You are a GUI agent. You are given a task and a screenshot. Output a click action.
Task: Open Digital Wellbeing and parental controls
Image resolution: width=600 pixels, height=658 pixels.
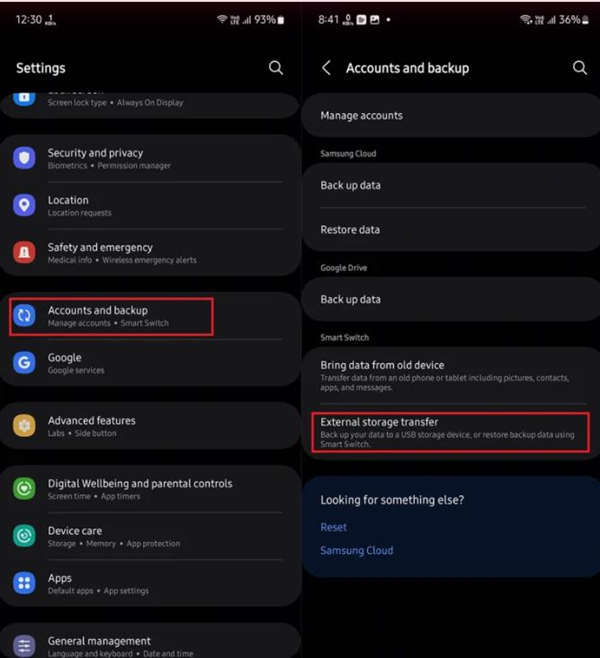coord(149,489)
